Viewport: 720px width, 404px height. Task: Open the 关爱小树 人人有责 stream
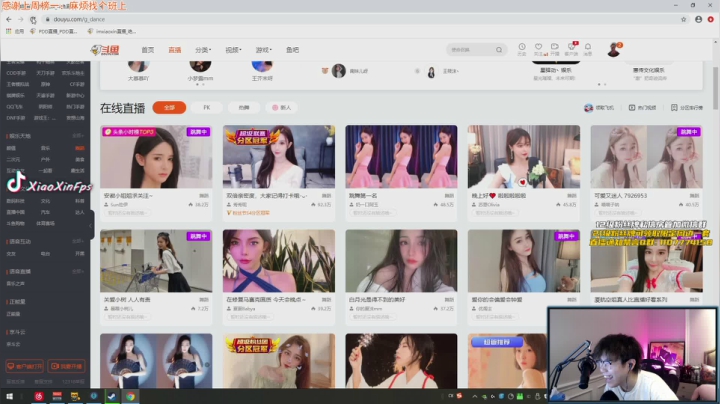(156, 261)
